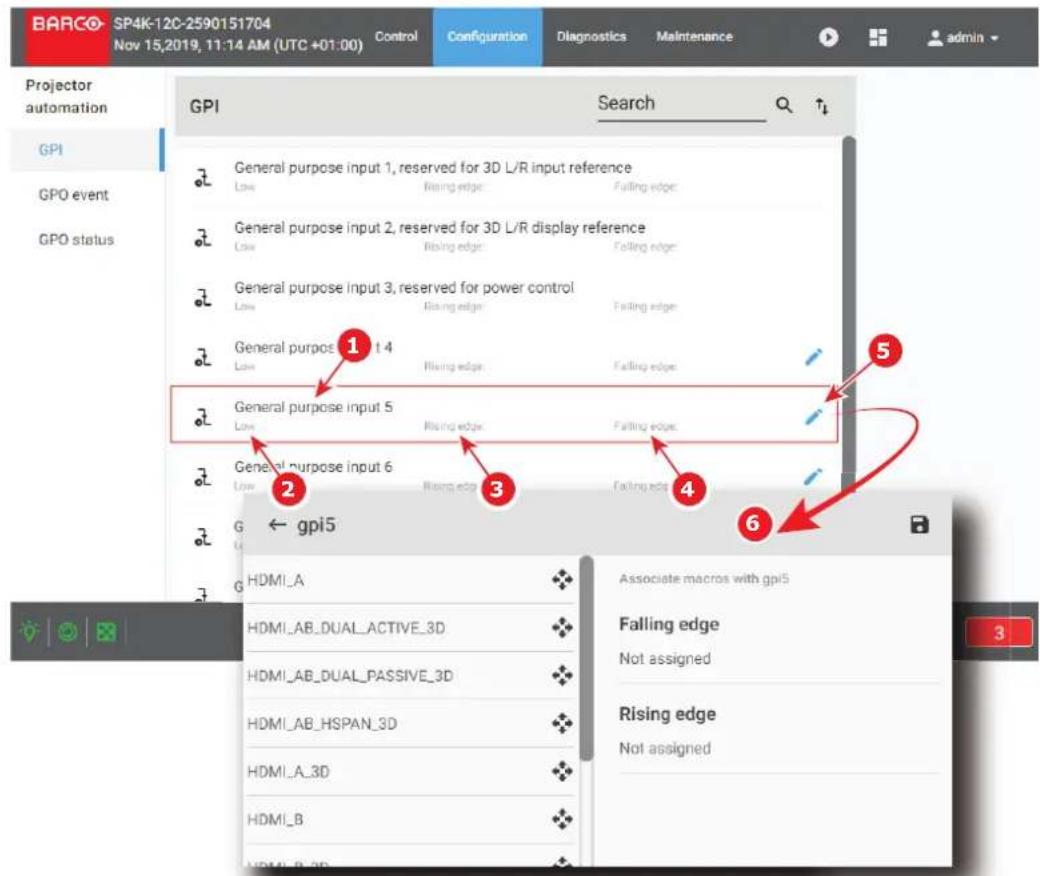Click the move handle for HDMI_B
This screenshot has width=1040, height=876.
coord(562,820)
